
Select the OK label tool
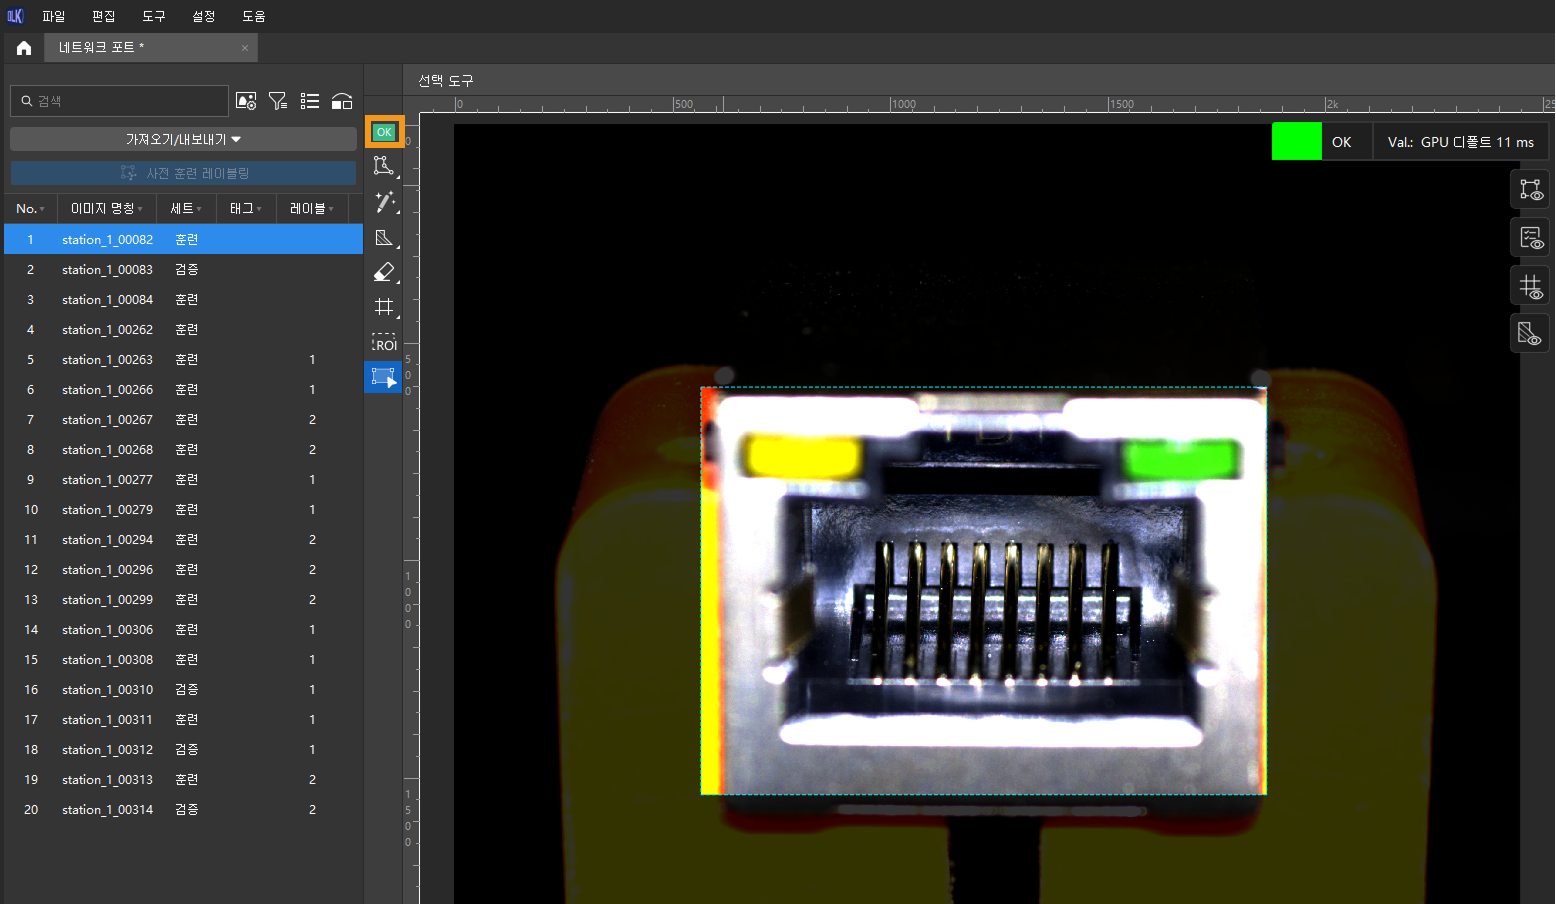click(x=384, y=132)
